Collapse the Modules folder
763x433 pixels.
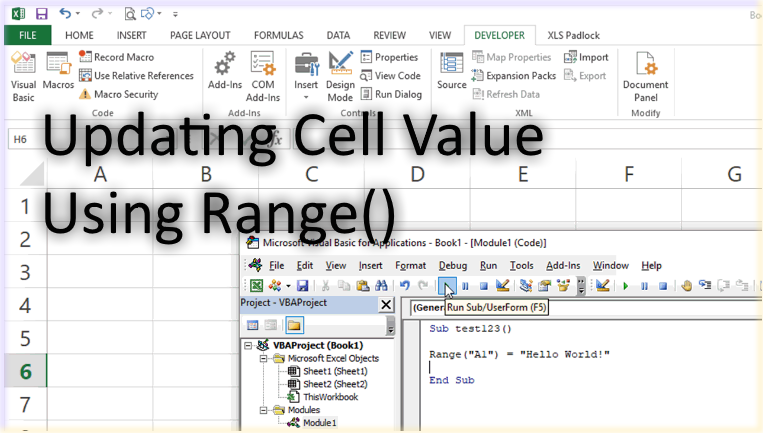263,410
